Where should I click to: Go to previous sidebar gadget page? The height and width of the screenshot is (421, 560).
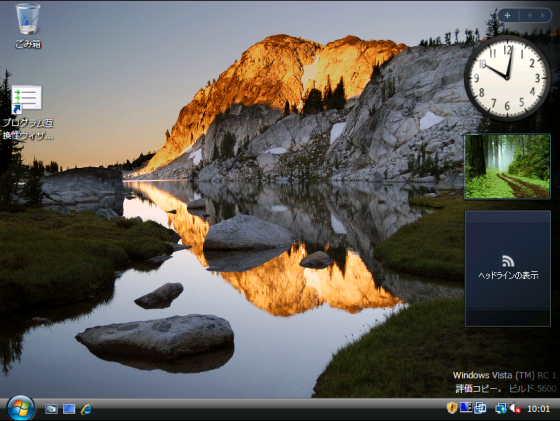(529, 15)
